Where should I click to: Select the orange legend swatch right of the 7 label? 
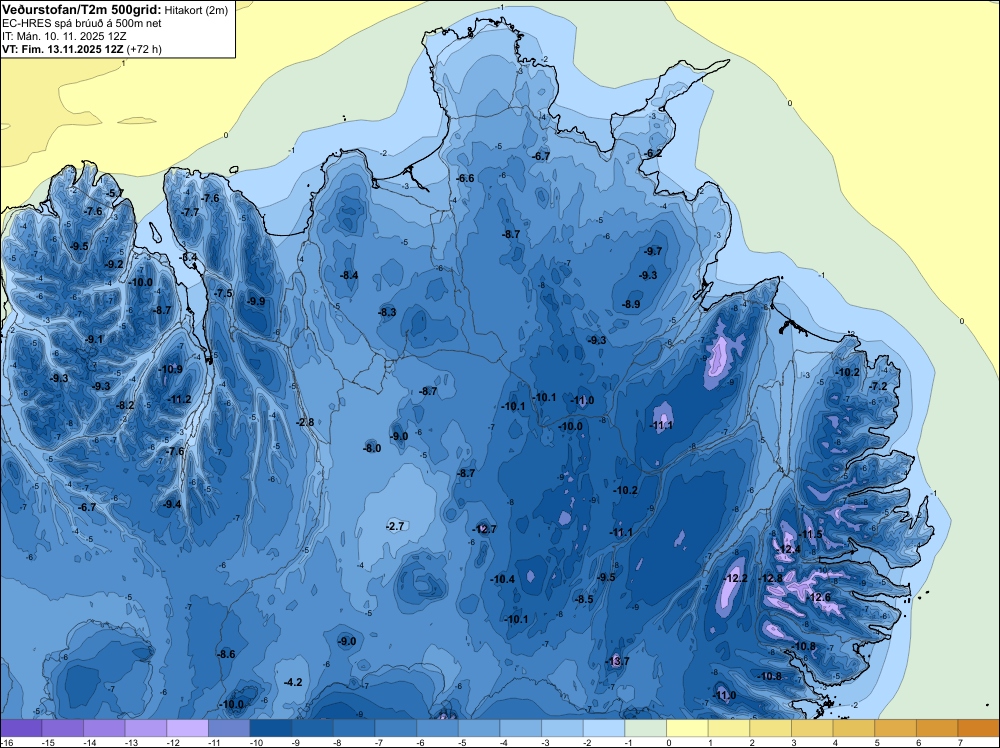point(979,728)
